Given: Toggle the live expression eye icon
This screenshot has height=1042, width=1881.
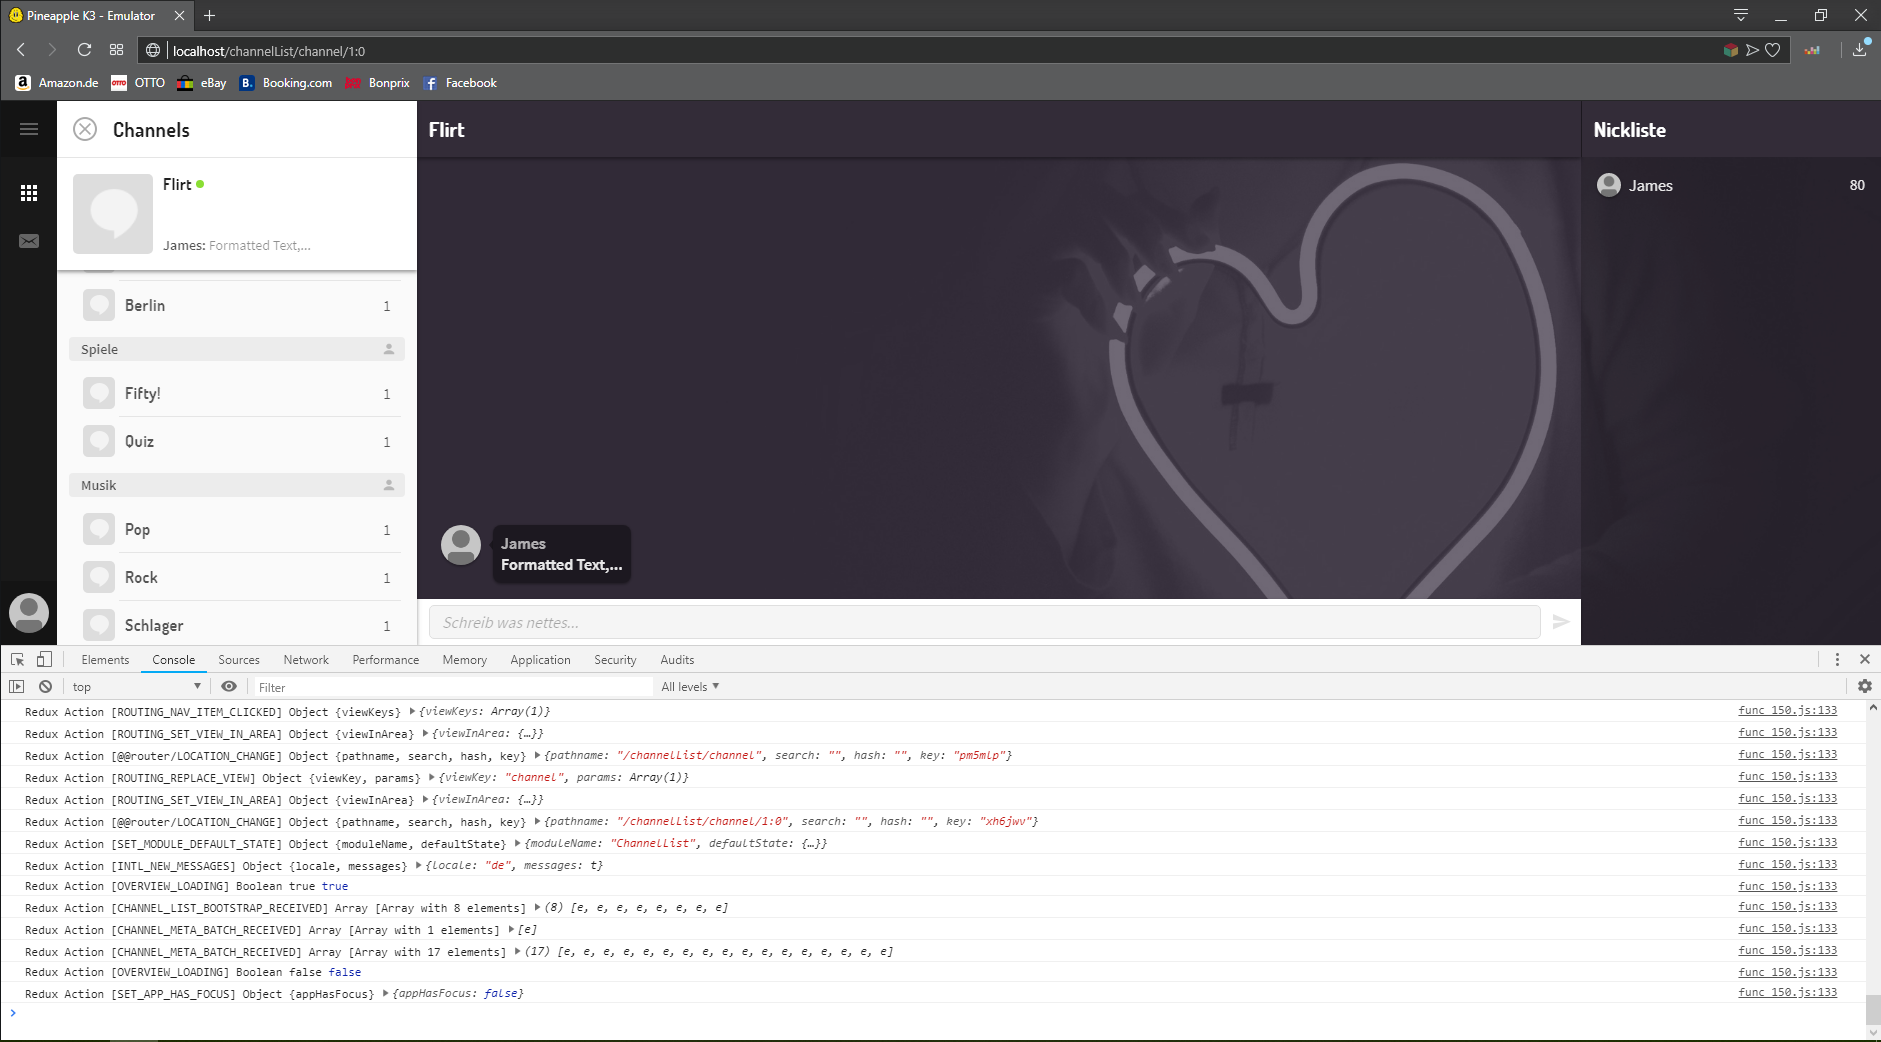Looking at the screenshot, I should (x=229, y=686).
